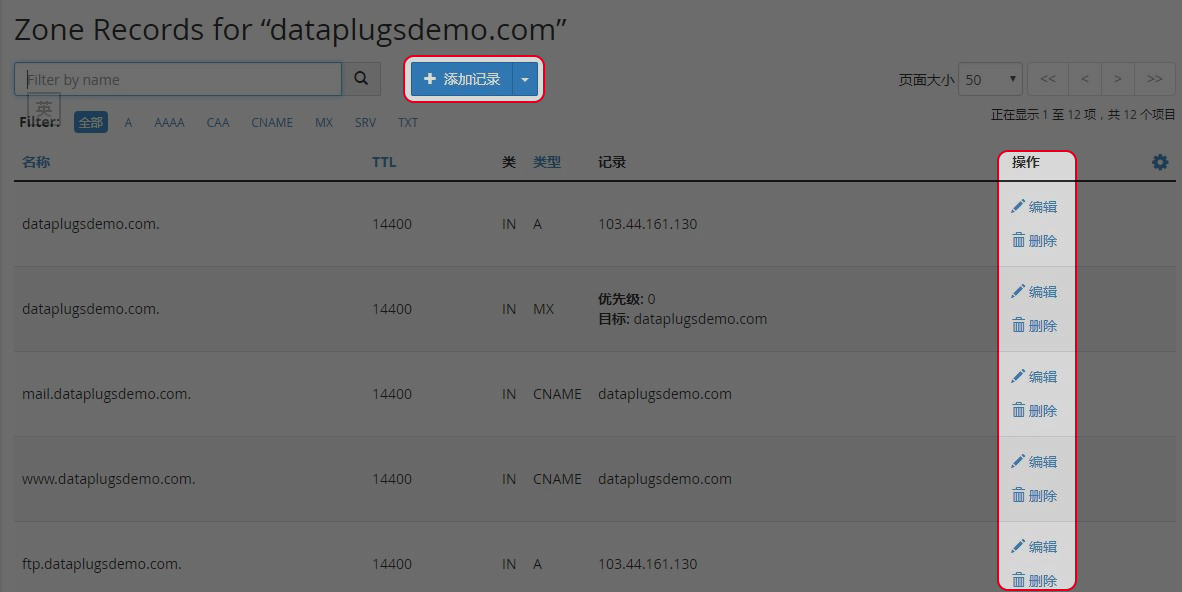The height and width of the screenshot is (592, 1182).
Task: Click the plus icon on 添加记录 button
Action: pos(430,78)
